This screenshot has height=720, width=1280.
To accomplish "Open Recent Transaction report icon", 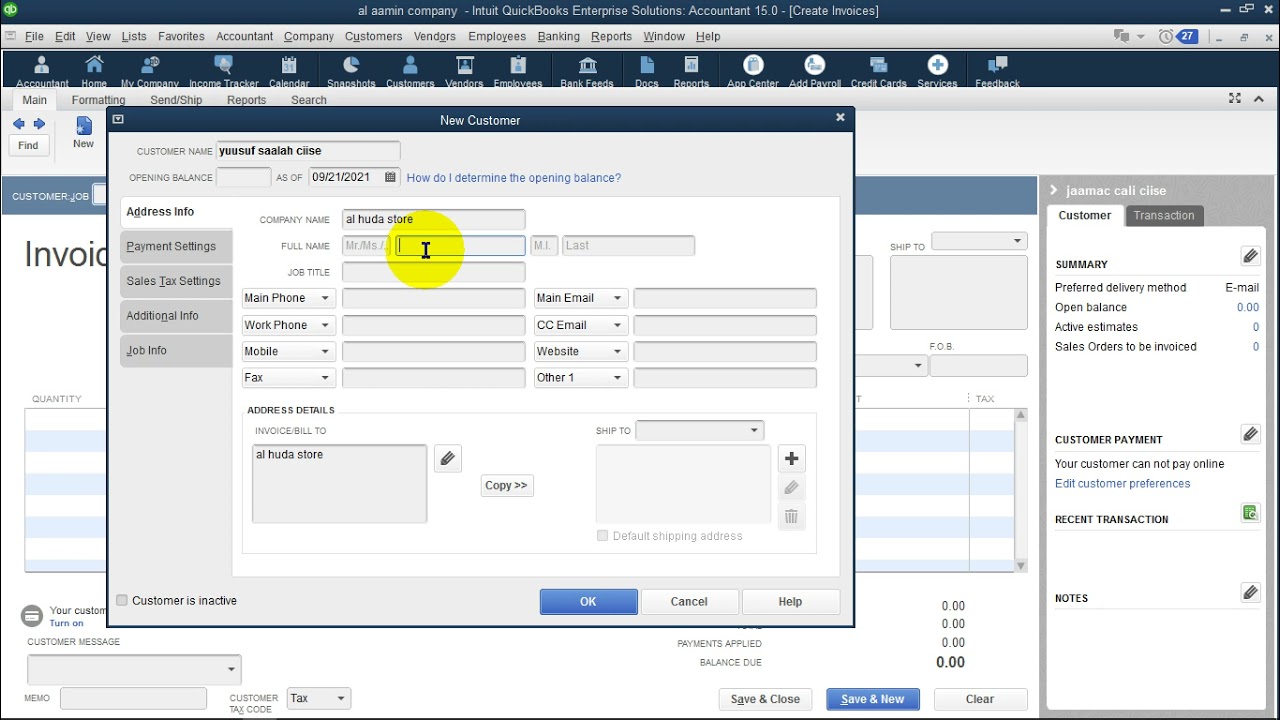I will tap(1250, 513).
